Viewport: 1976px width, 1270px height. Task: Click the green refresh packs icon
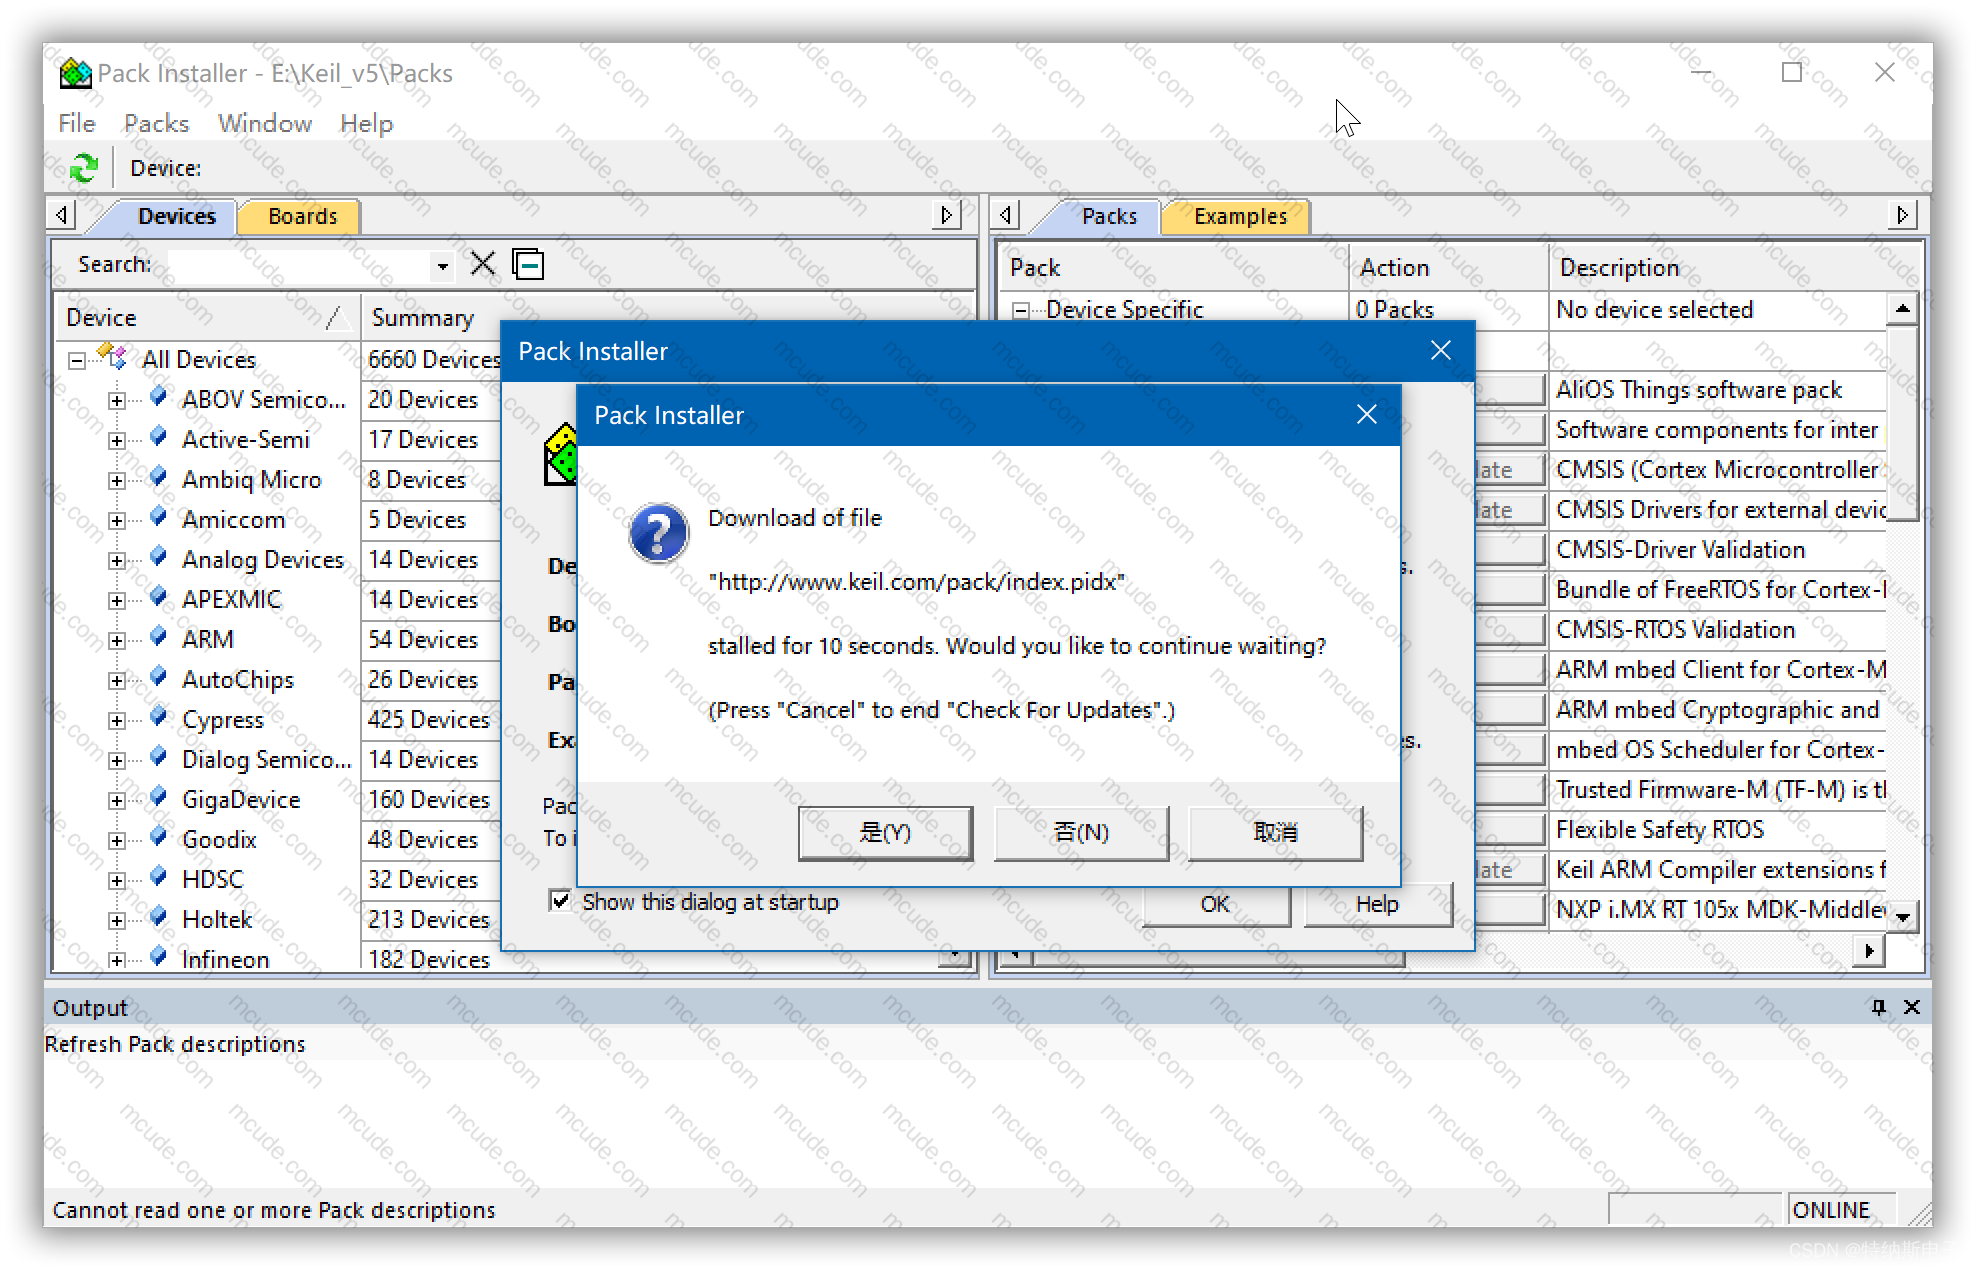pos(83,168)
